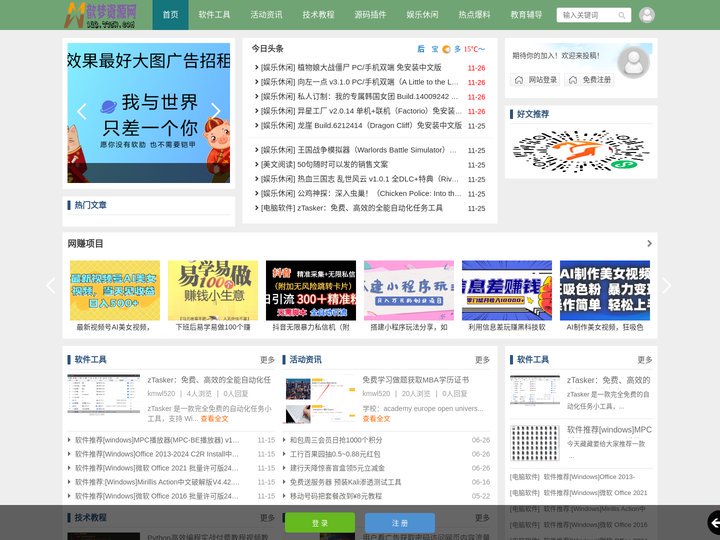Click the site logo in the header
This screenshot has width=720, height=540.
point(101,15)
